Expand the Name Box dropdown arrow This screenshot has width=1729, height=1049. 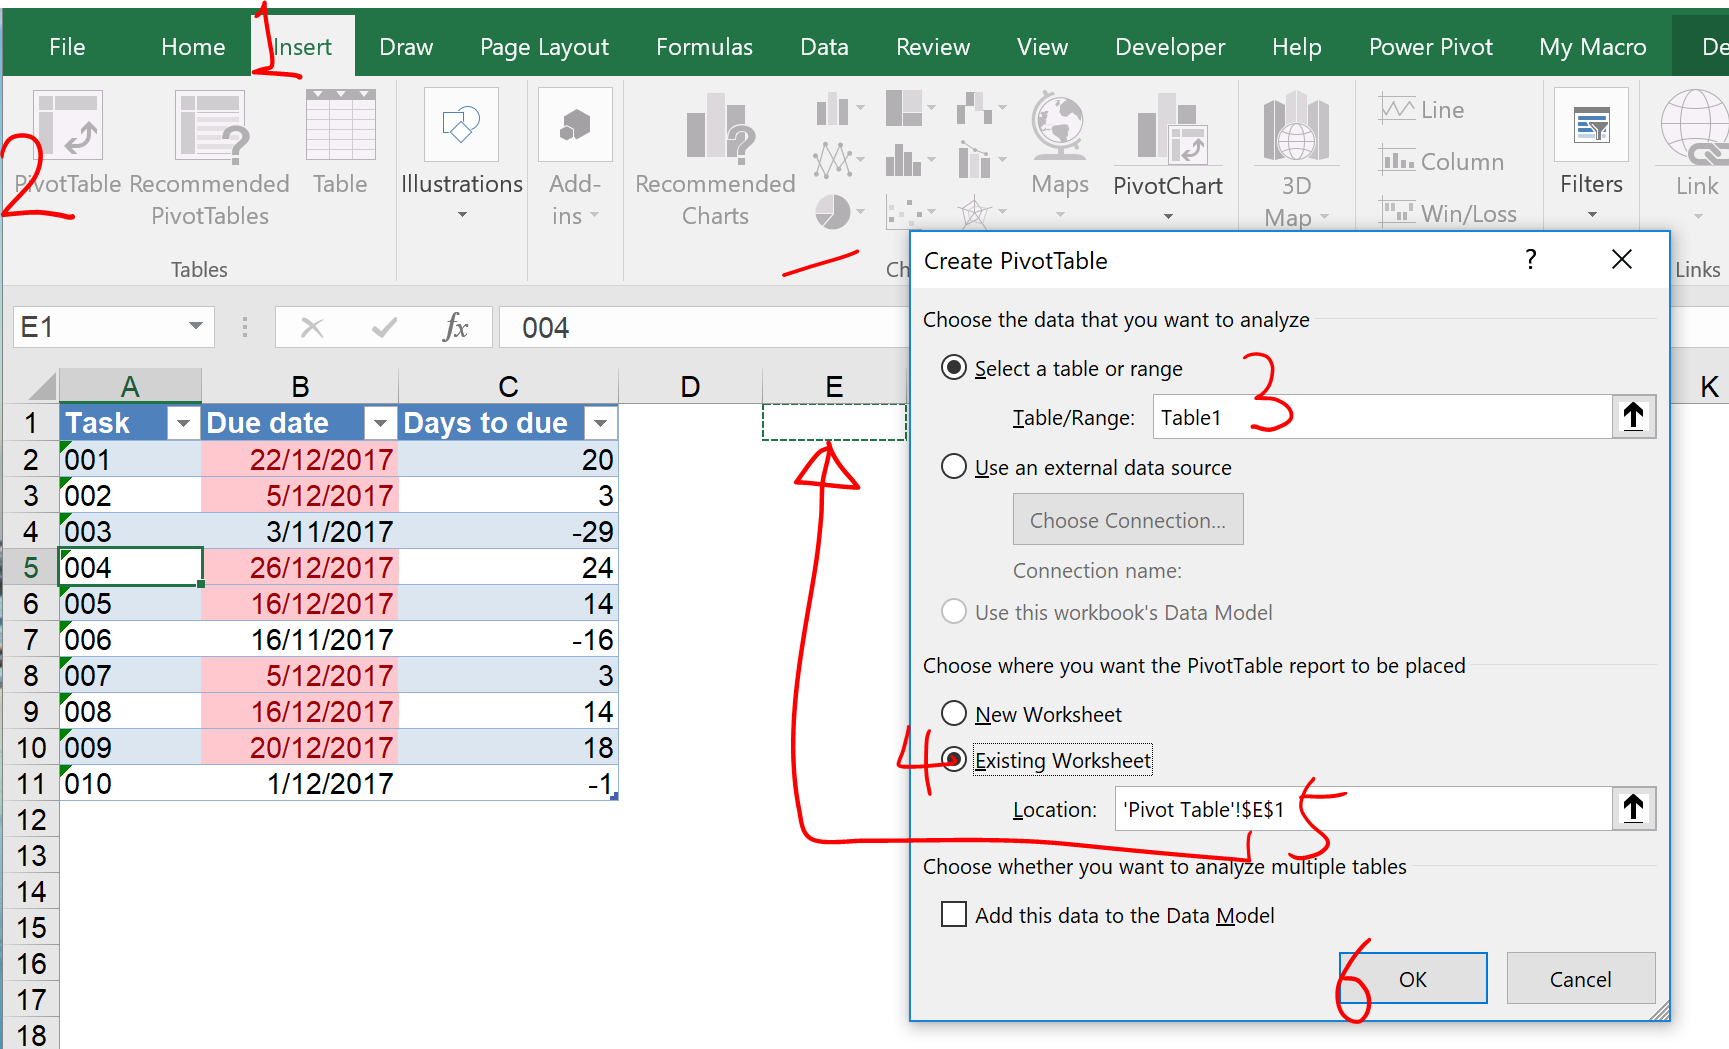click(x=196, y=326)
